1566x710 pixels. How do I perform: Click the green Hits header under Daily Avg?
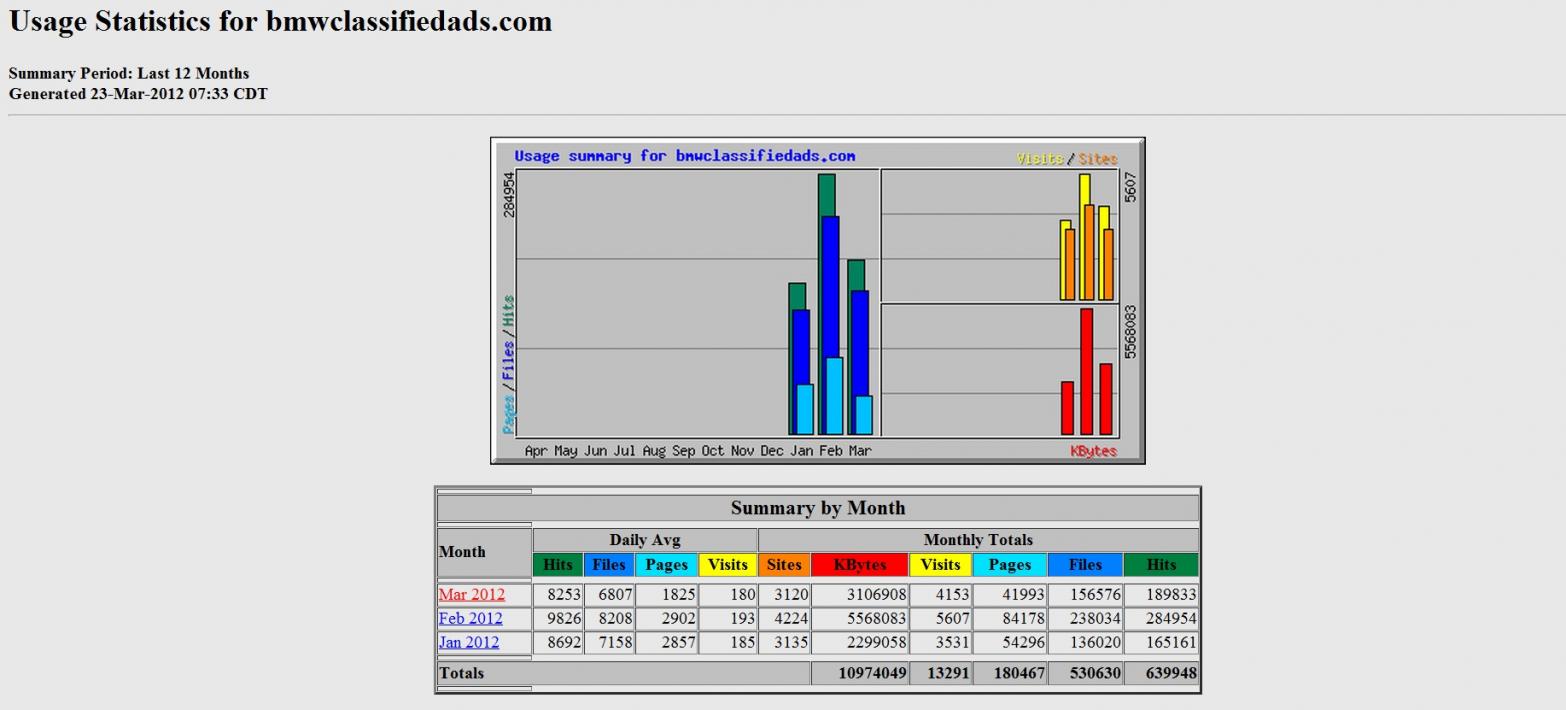click(x=558, y=565)
